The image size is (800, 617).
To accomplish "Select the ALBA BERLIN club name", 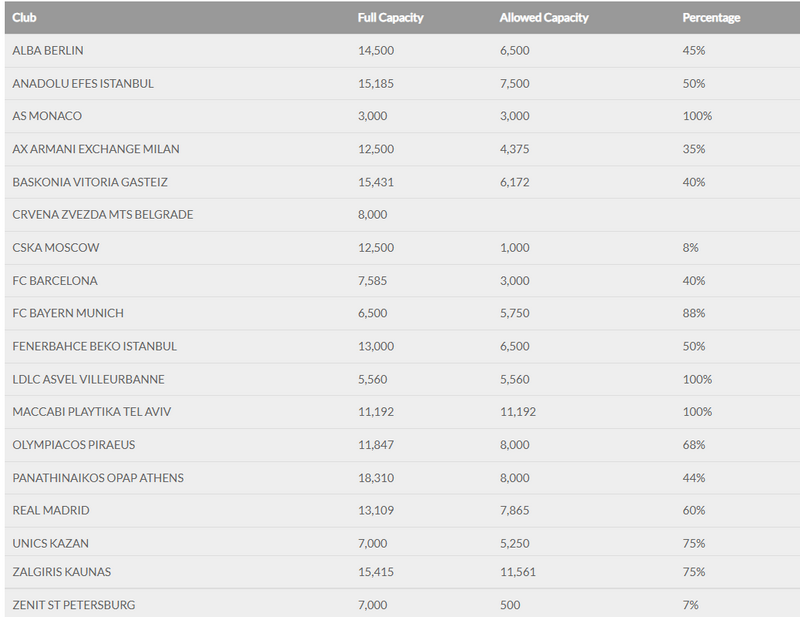I will pyautogui.click(x=48, y=51).
